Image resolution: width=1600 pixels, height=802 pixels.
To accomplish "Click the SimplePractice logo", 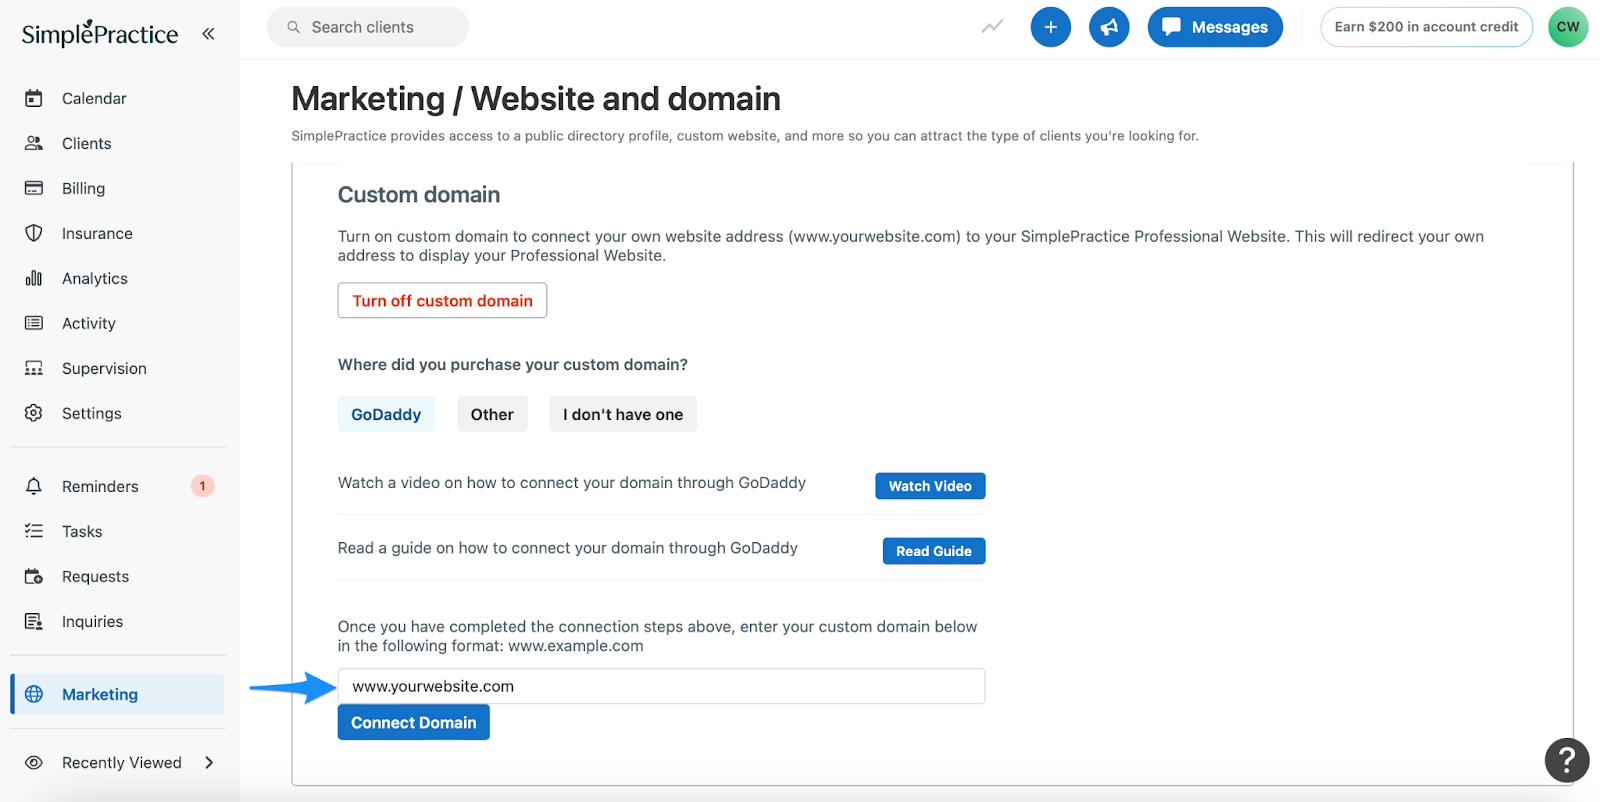I will 100,33.
